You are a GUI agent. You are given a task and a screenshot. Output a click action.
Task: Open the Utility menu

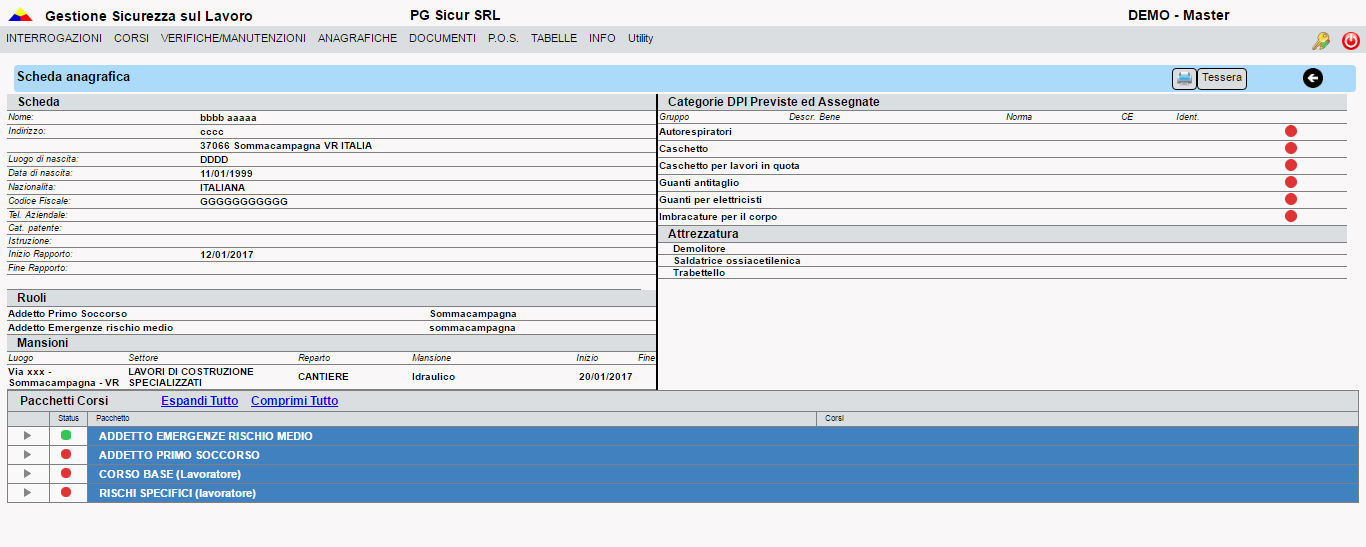(641, 38)
